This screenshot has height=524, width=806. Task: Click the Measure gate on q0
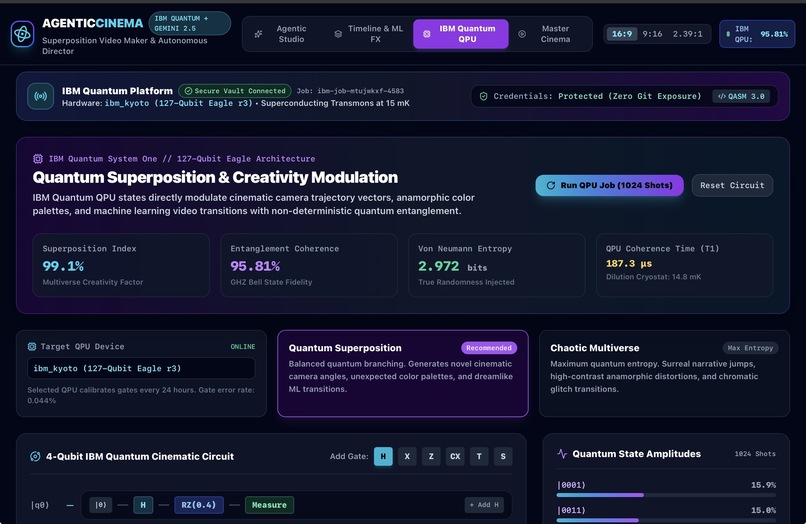coord(269,505)
